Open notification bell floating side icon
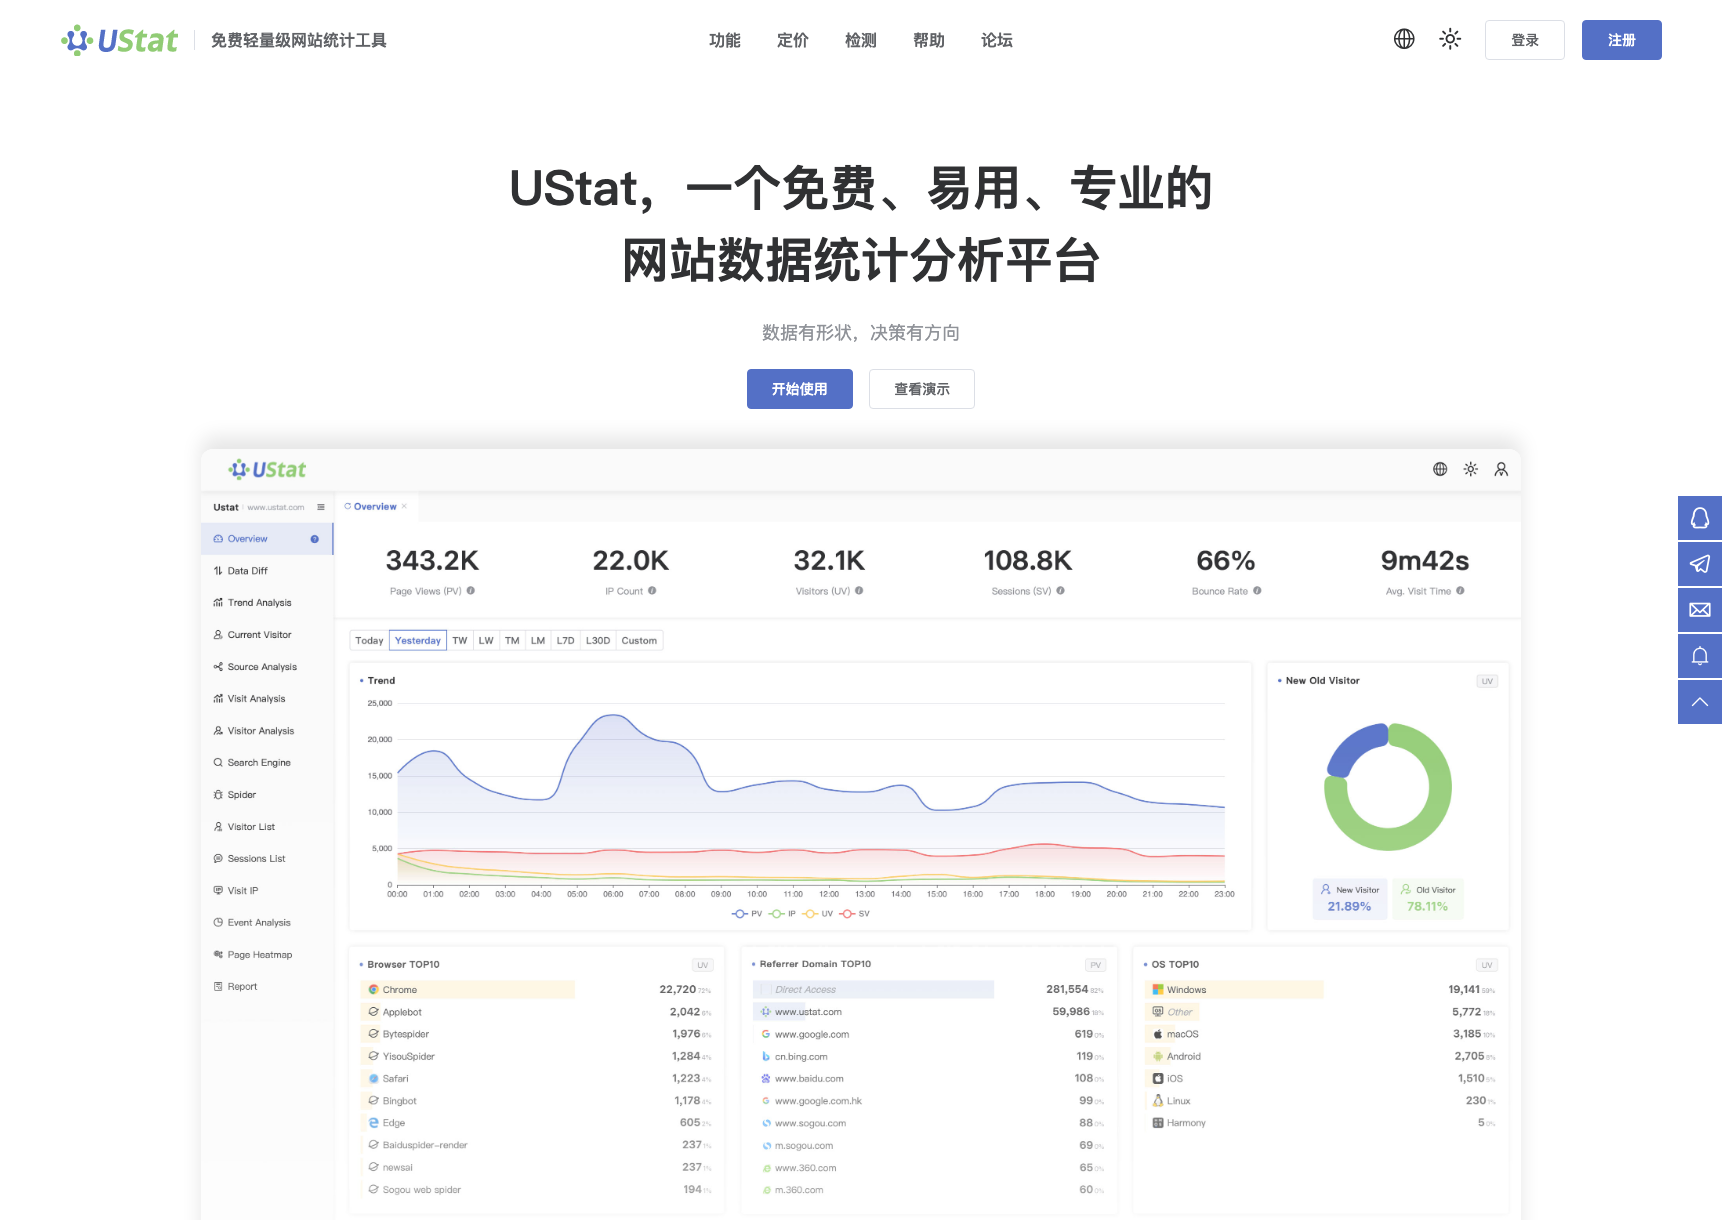 coord(1700,656)
